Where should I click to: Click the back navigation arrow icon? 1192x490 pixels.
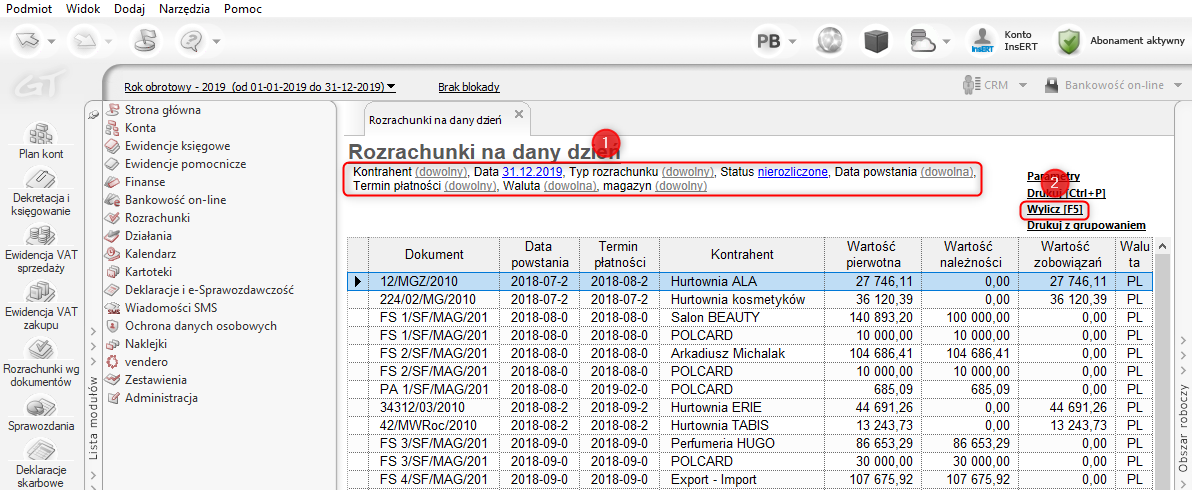point(28,41)
